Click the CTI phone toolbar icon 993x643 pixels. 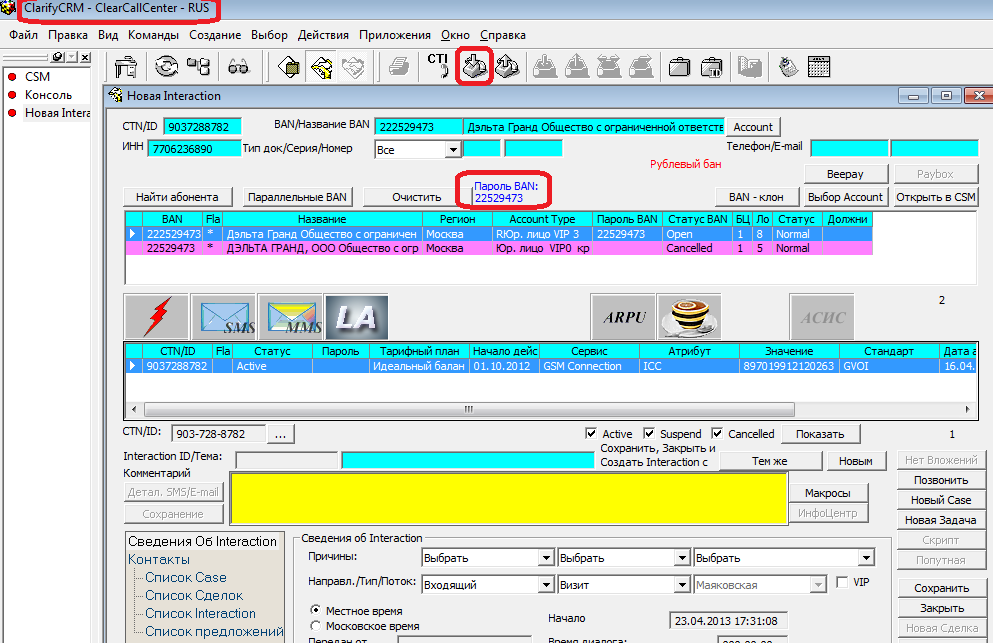[x=438, y=66]
